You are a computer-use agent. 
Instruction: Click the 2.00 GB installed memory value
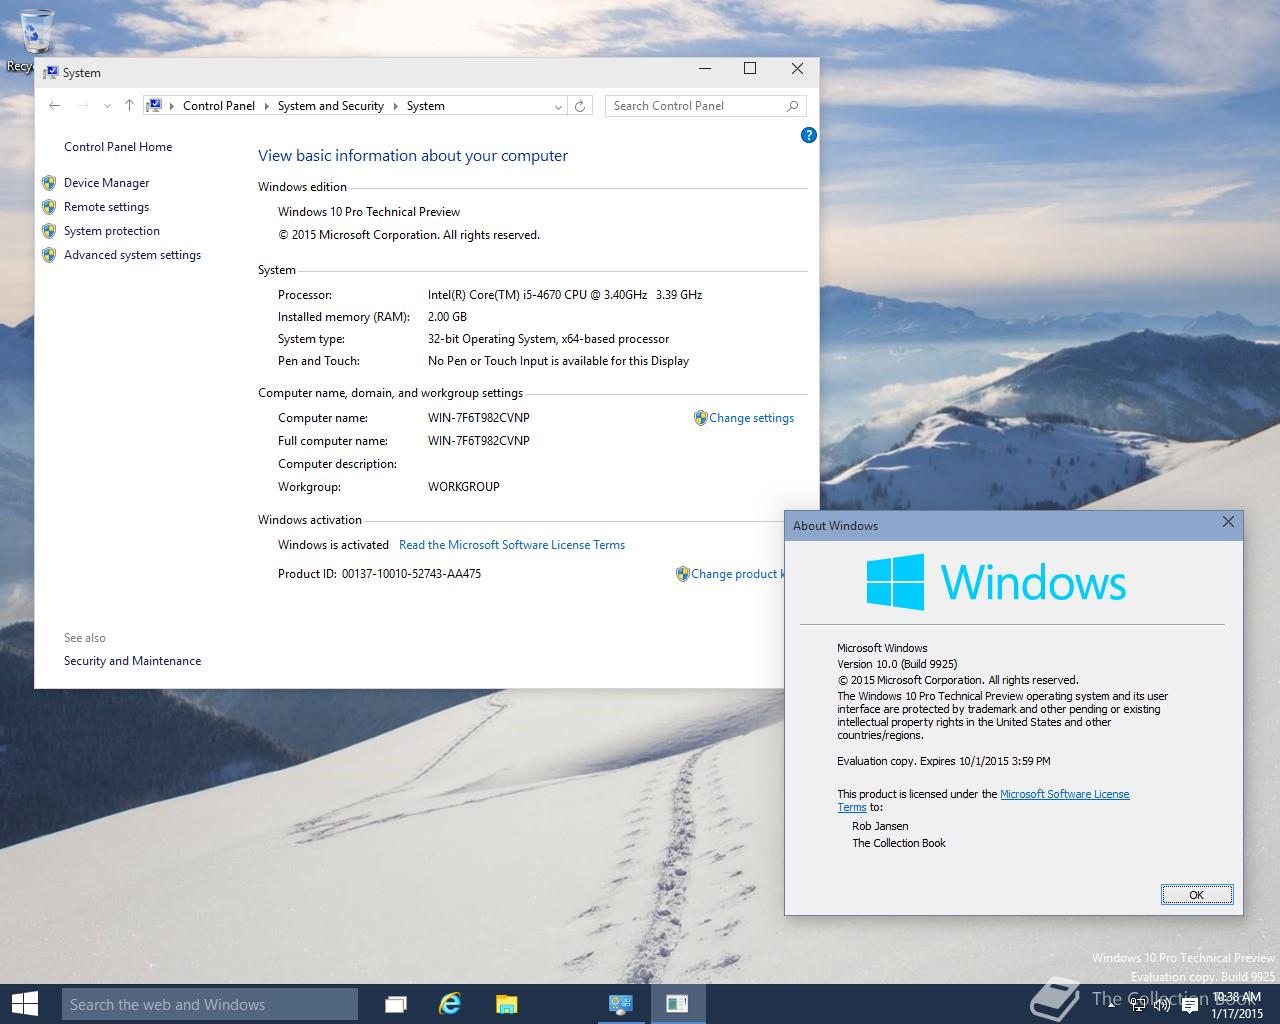447,317
